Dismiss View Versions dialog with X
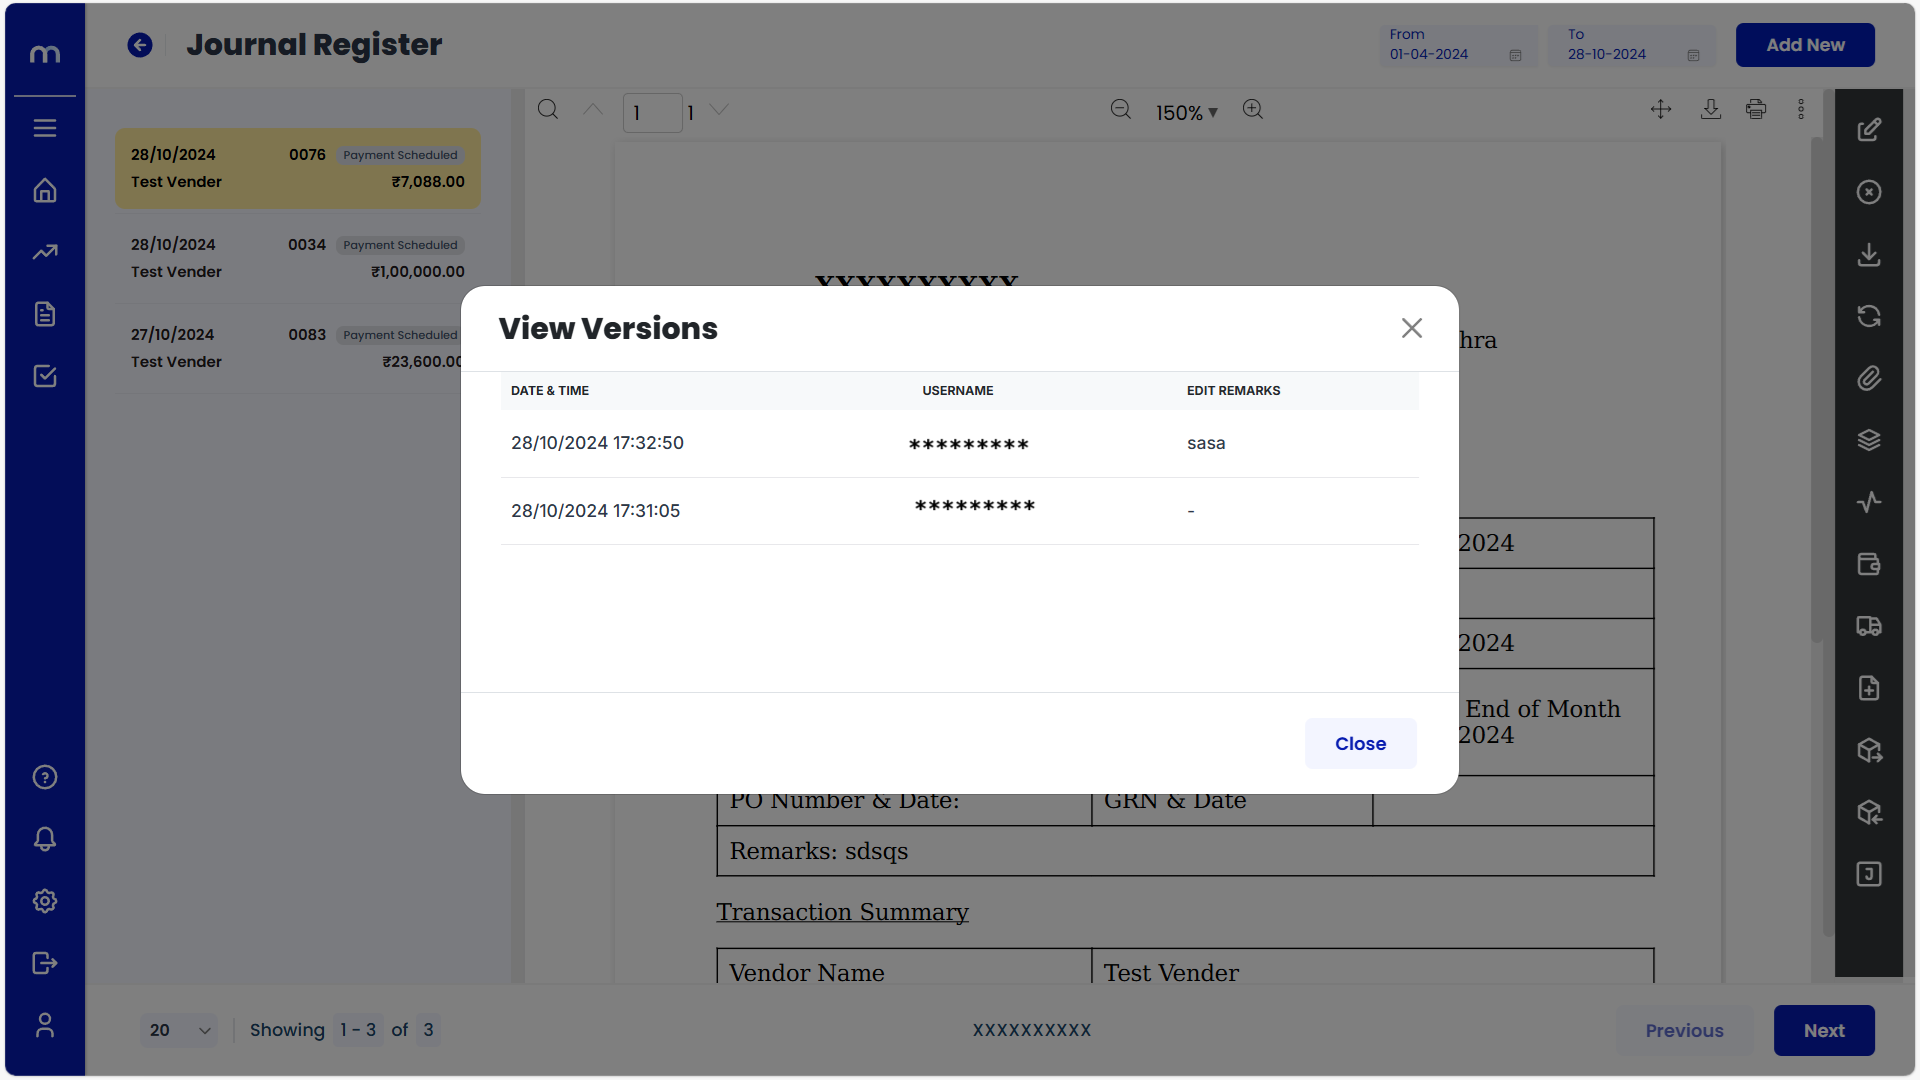Screen dimensions: 1920x1080 click(x=1411, y=328)
